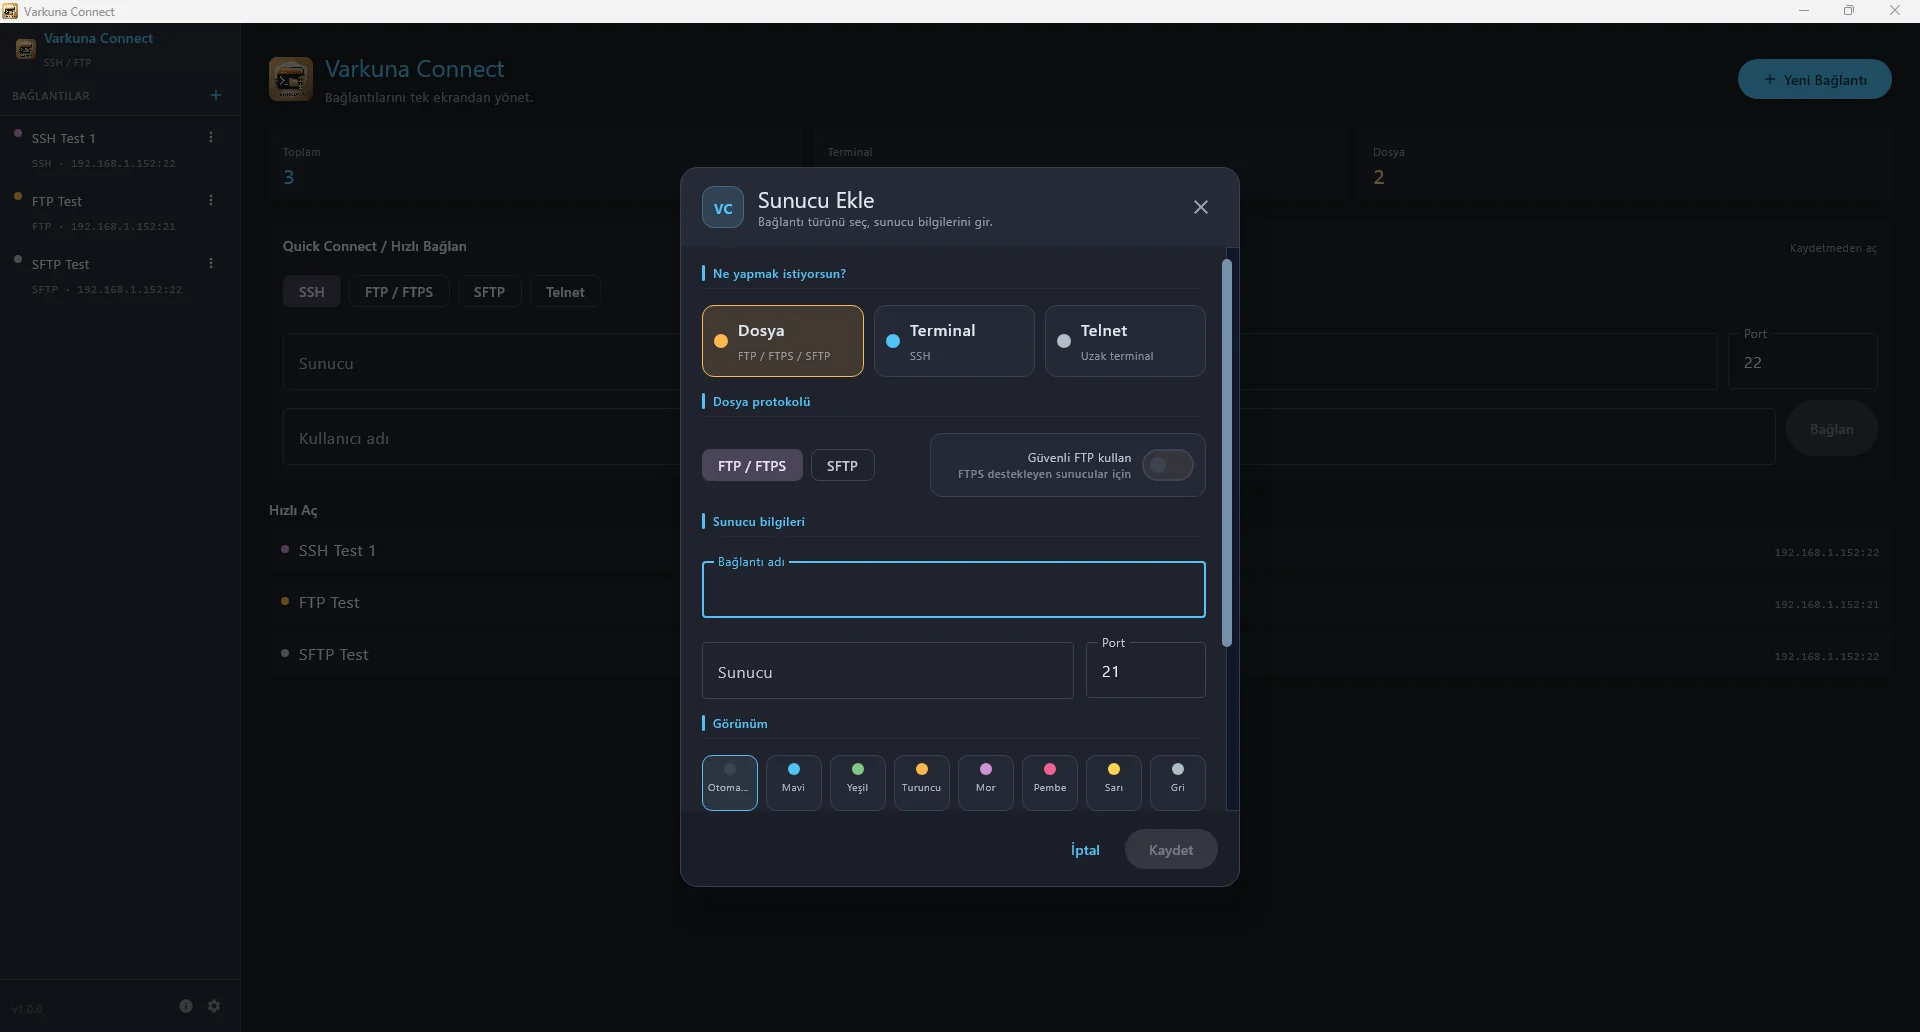Select Yeşil color swatch
The image size is (1920, 1032).
(x=857, y=782)
